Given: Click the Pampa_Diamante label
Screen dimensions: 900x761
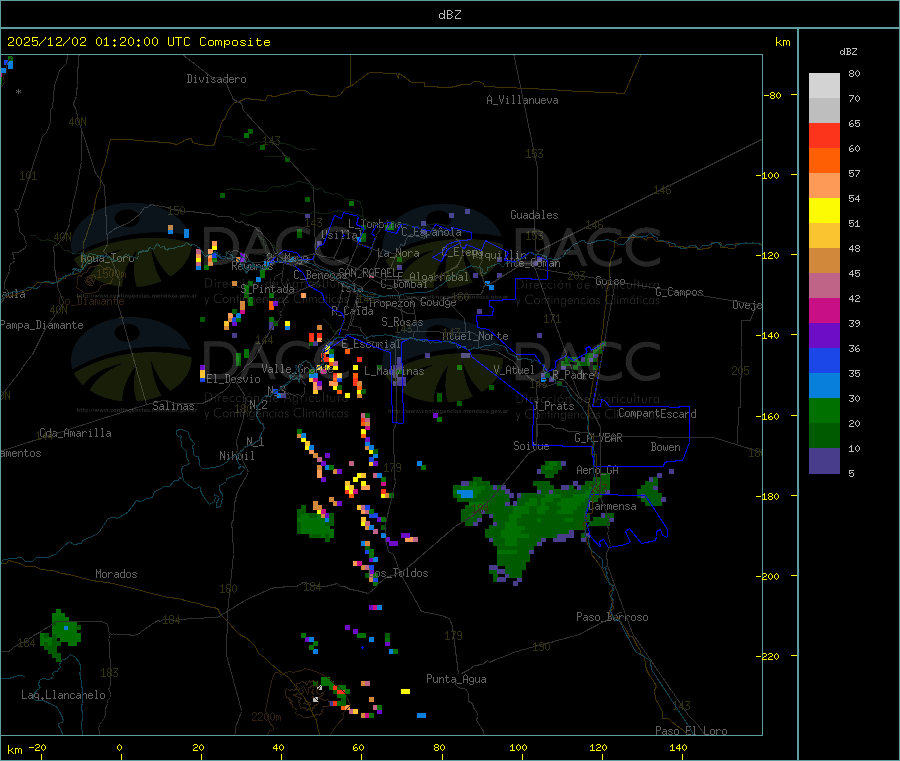Looking at the screenshot, I should [x=42, y=325].
